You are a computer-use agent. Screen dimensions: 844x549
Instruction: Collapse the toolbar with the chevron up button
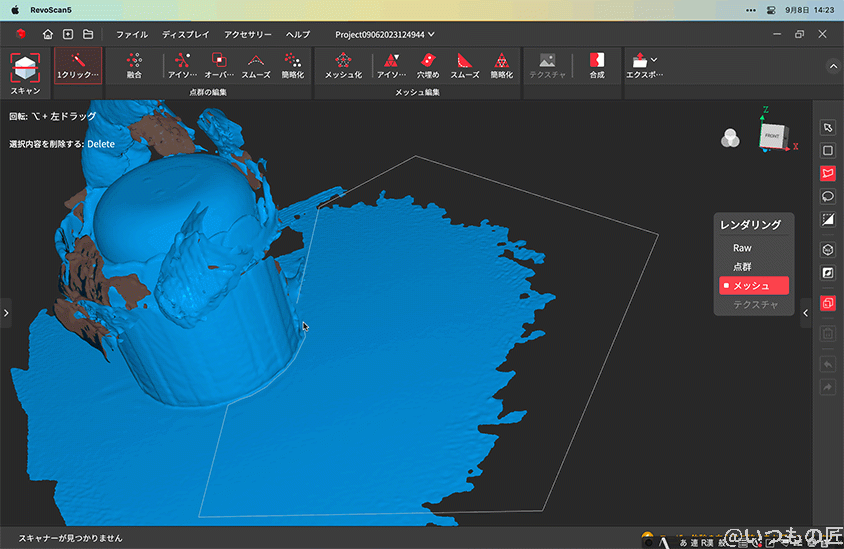[x=833, y=66]
